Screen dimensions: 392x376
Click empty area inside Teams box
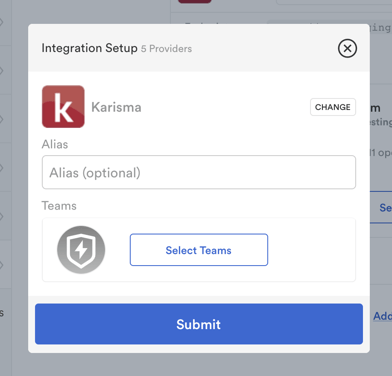click(310, 250)
